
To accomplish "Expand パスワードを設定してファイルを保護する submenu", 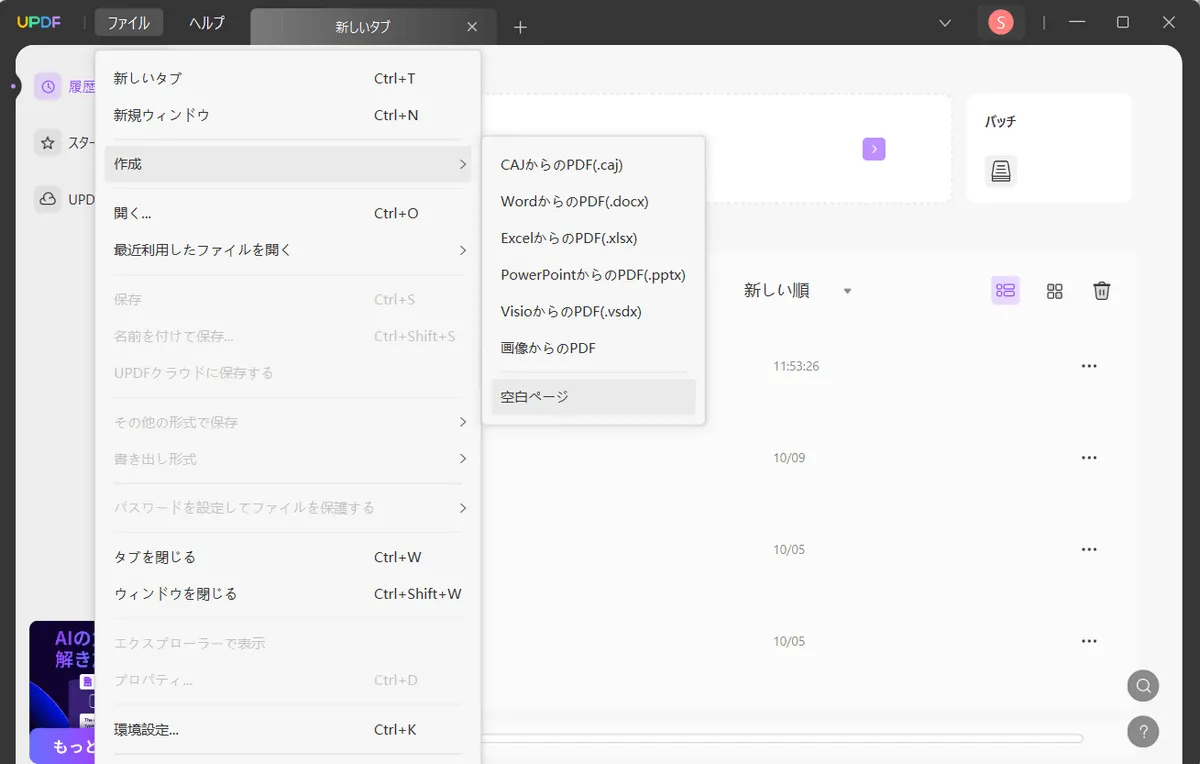I will tap(288, 509).
